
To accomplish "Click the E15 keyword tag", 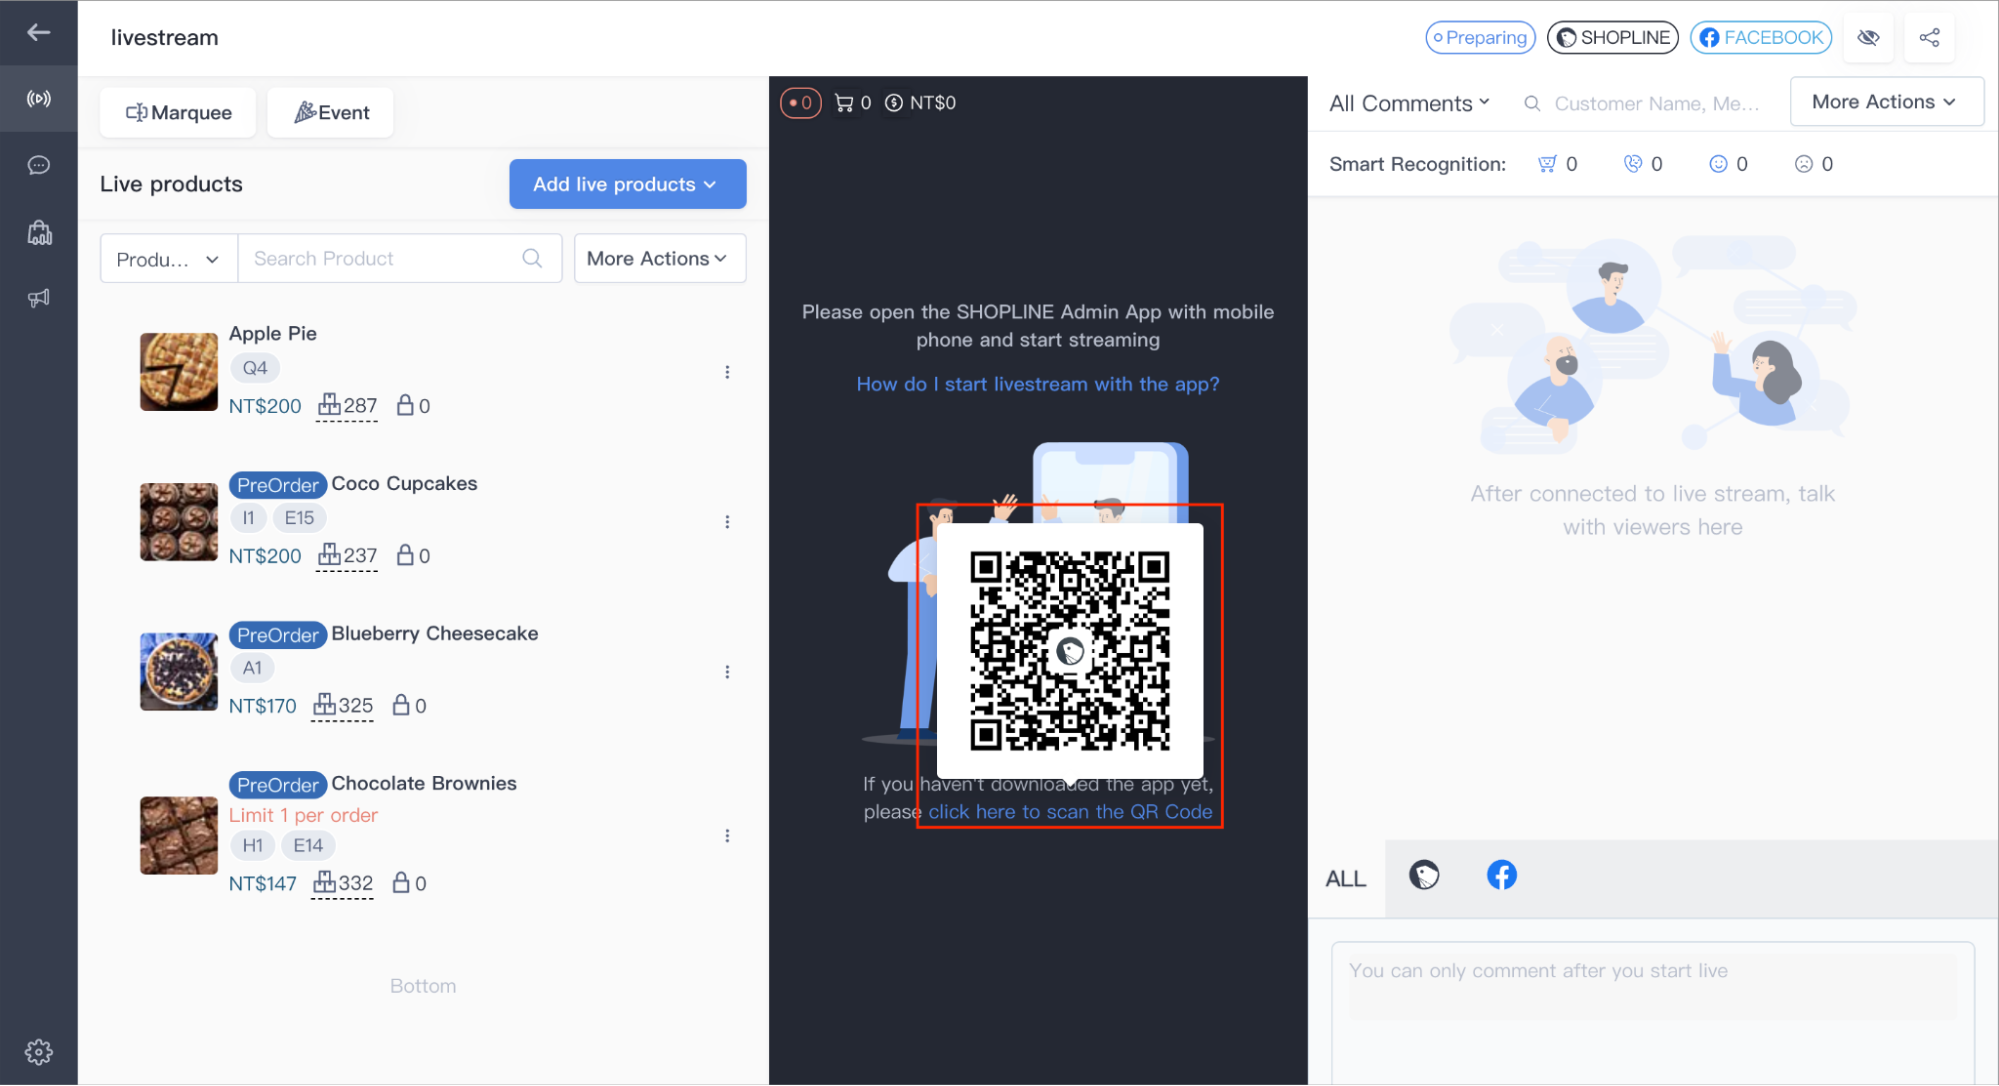I will click(x=299, y=518).
